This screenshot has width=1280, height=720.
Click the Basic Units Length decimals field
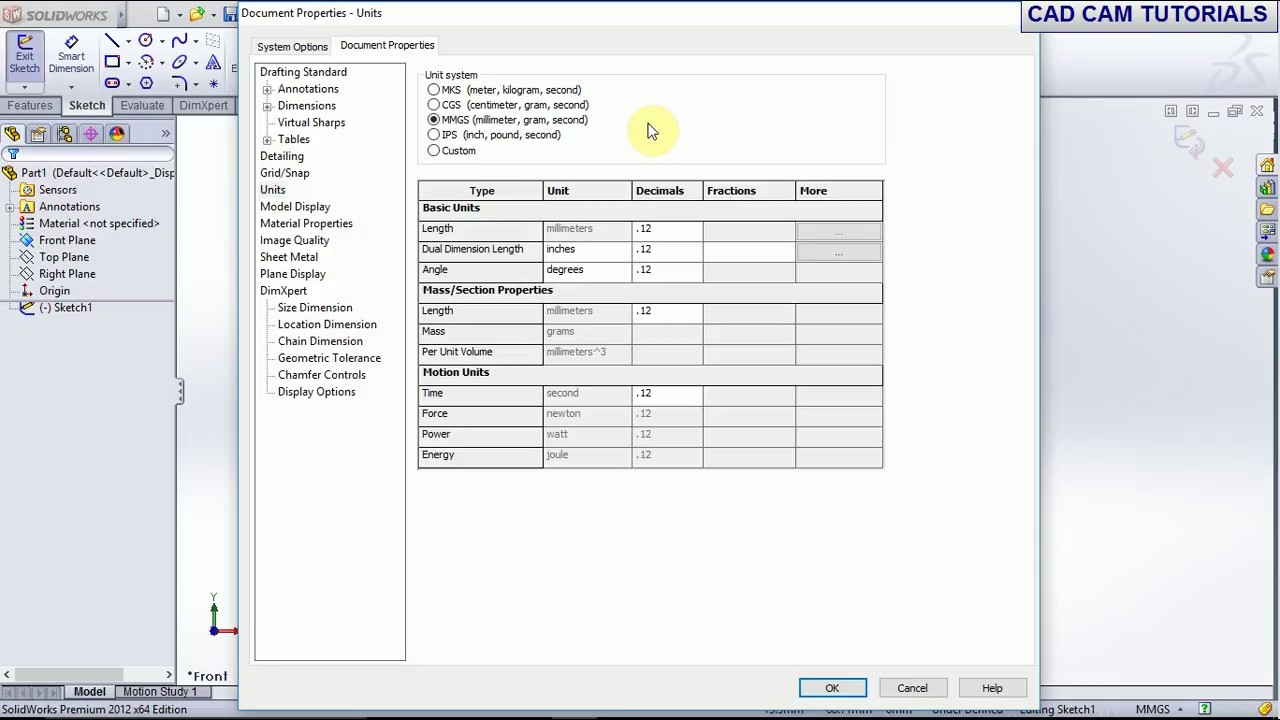point(667,229)
